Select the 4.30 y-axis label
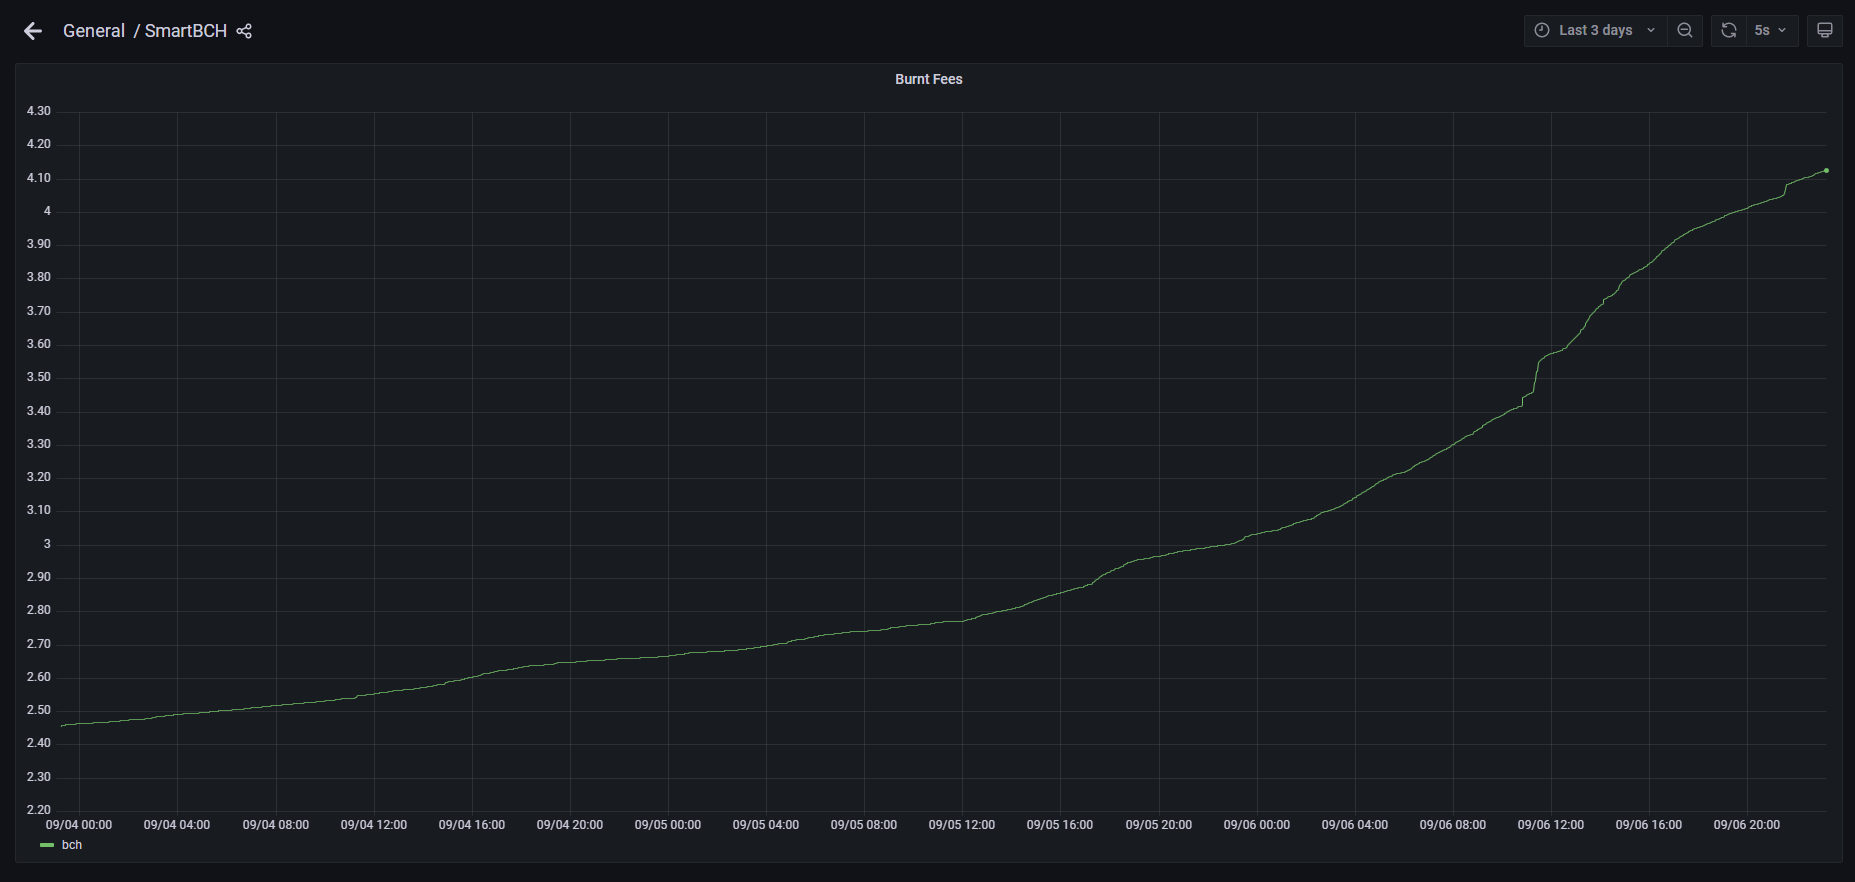 pyautogui.click(x=39, y=111)
